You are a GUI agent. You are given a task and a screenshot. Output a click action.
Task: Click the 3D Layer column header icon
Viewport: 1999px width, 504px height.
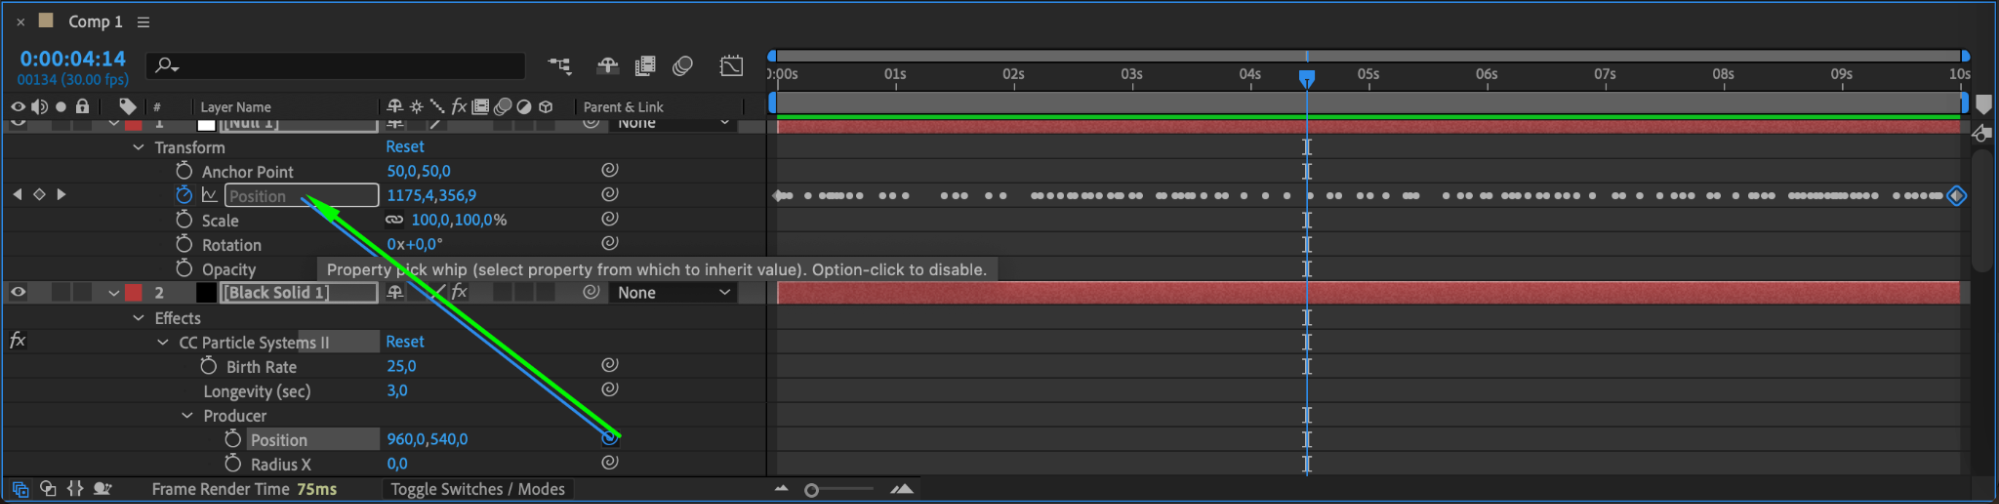(x=546, y=106)
